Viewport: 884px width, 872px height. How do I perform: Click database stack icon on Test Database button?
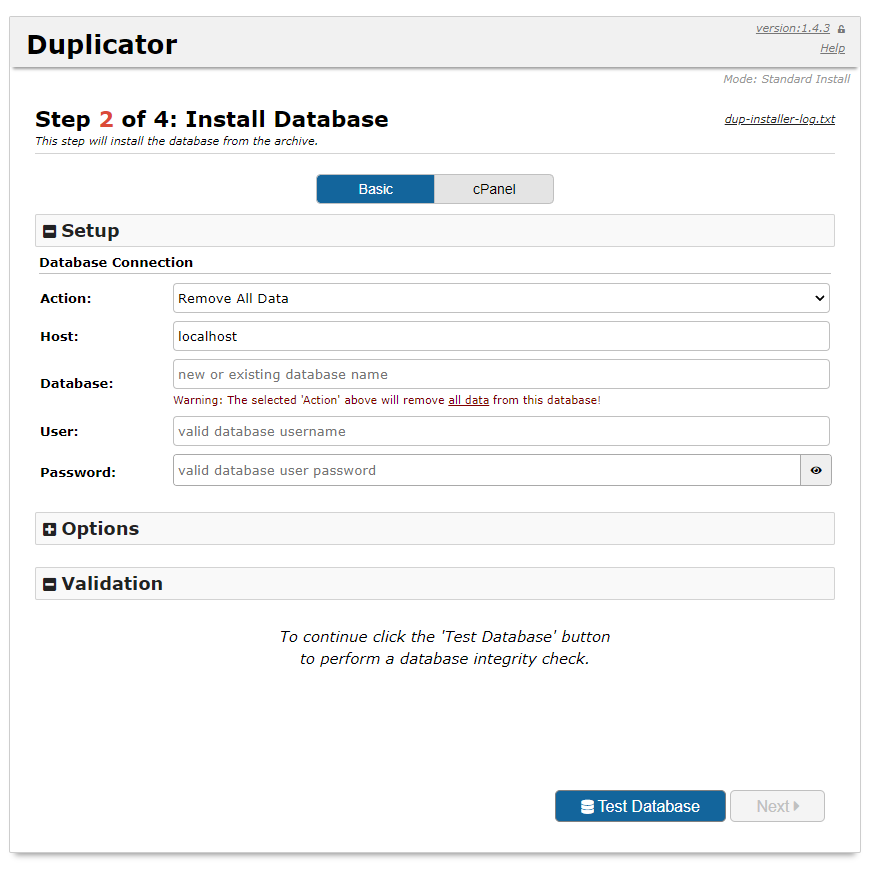[587, 807]
